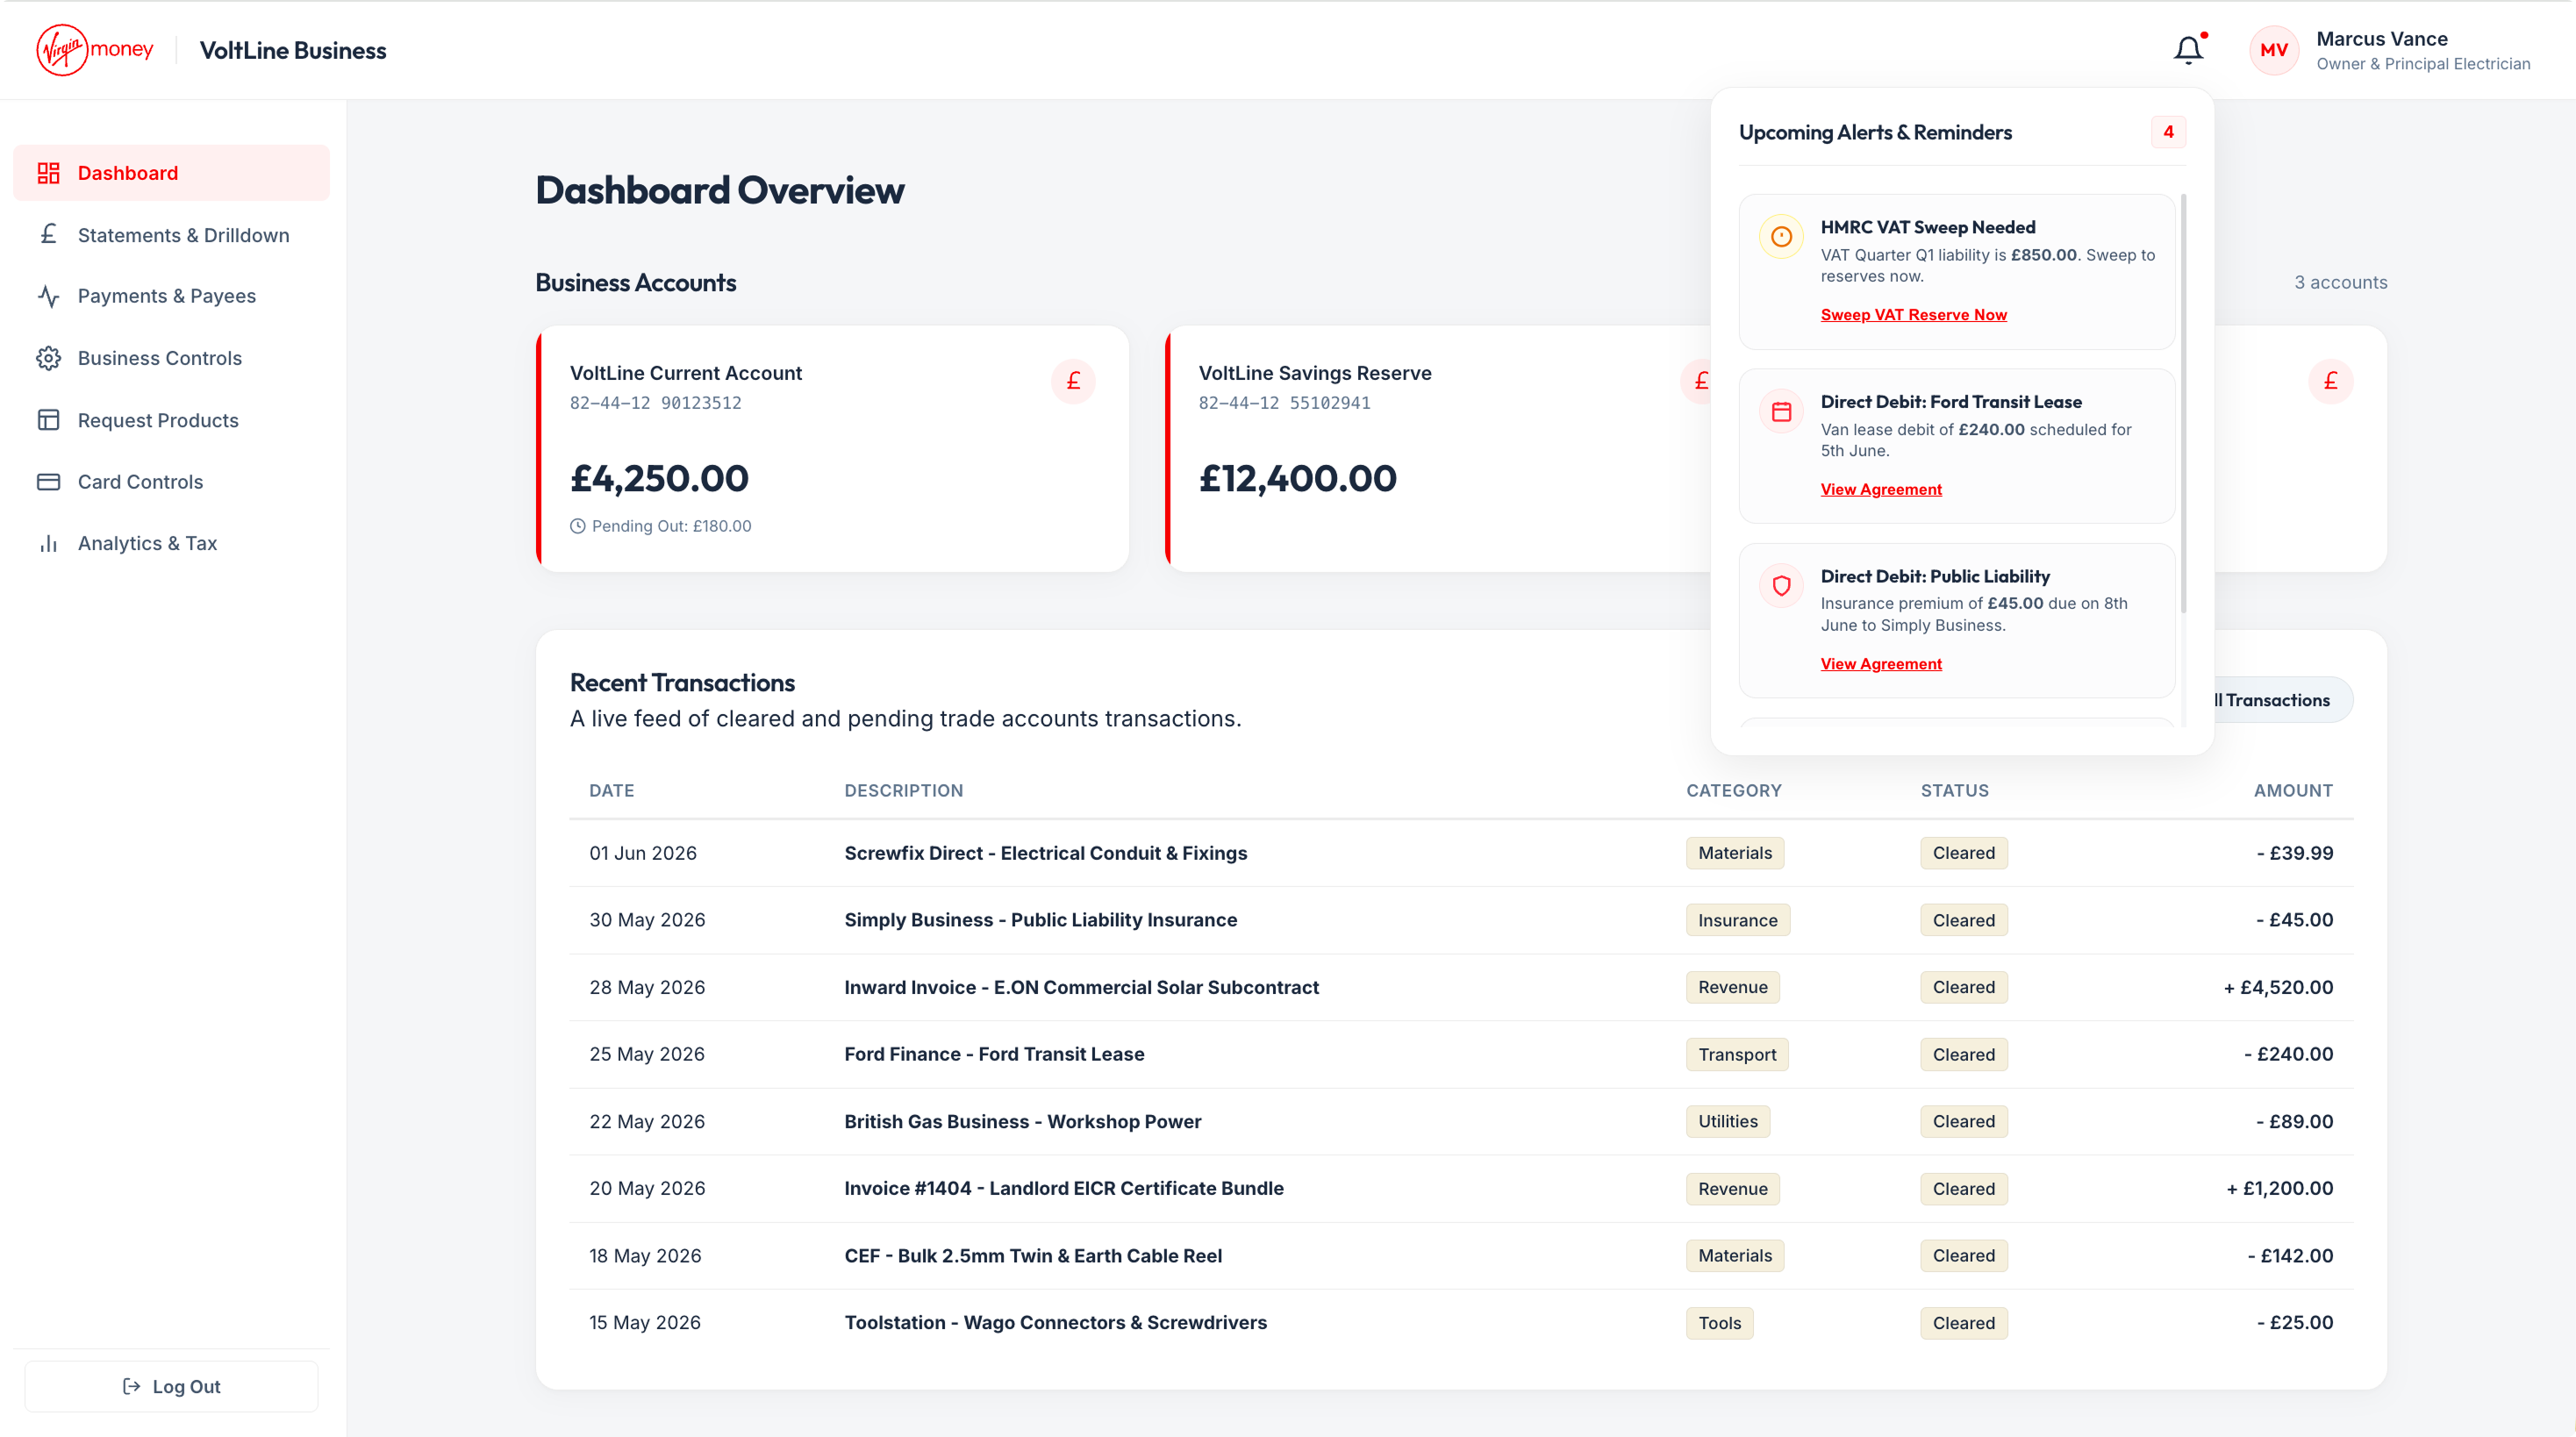Click Invoice #1404 - Landlord EICR Certificate Bundle

(x=1461, y=1188)
